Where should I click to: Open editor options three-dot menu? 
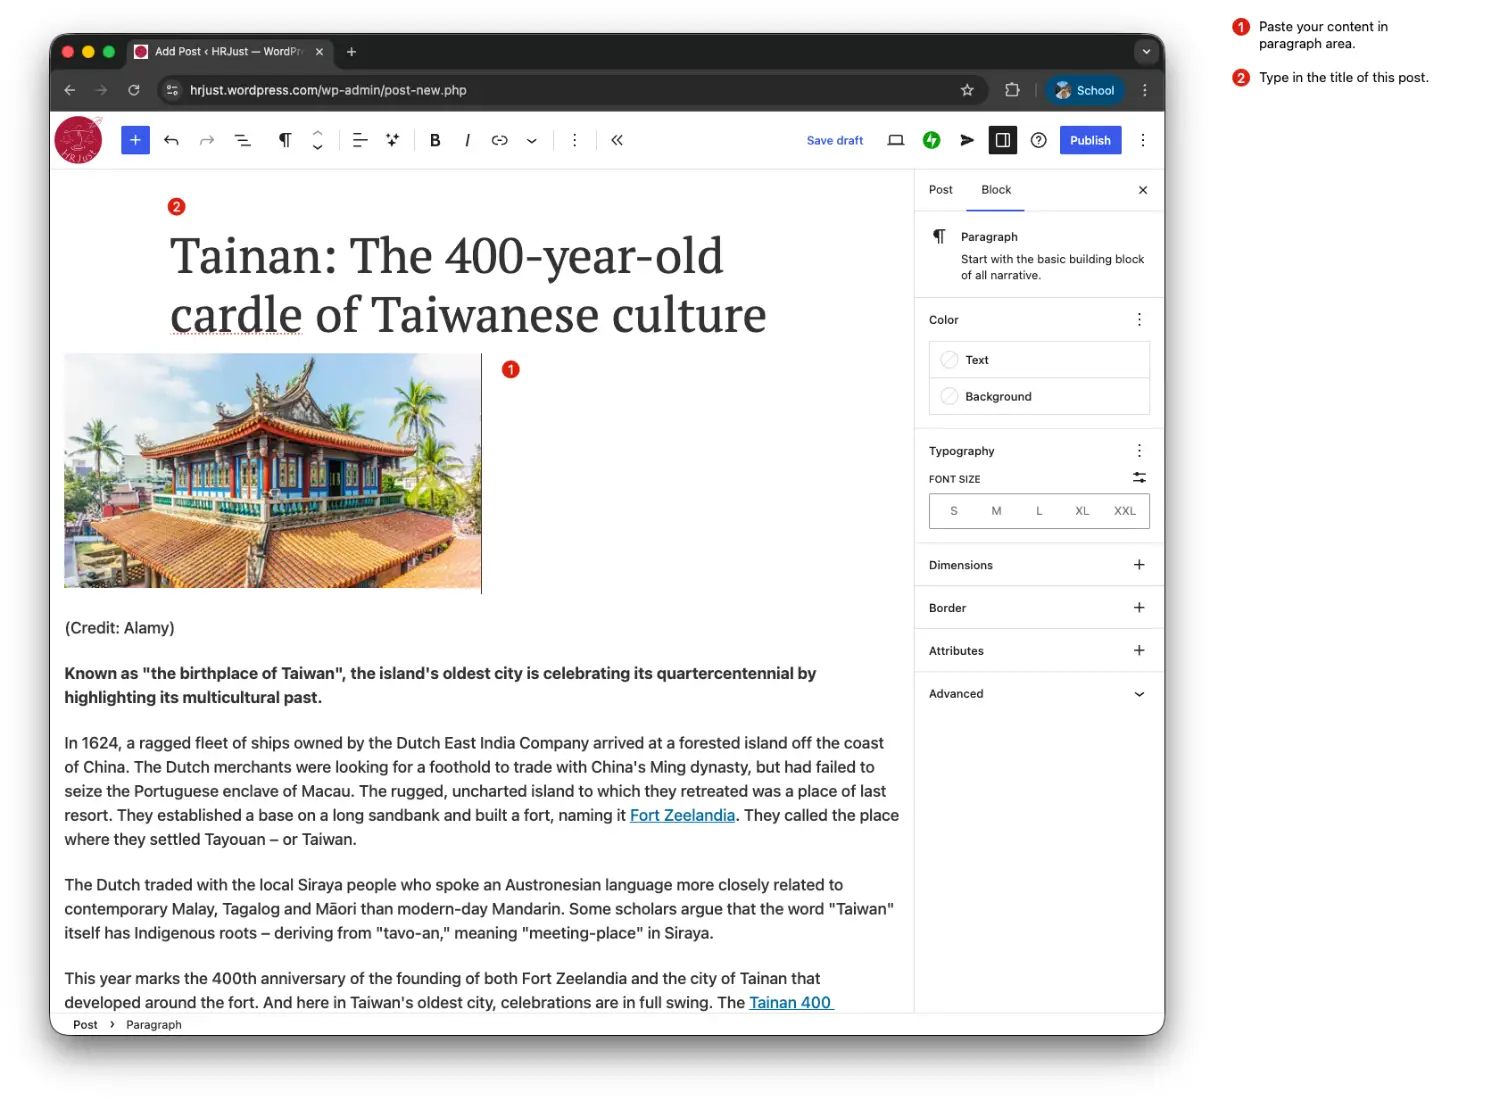[1143, 140]
